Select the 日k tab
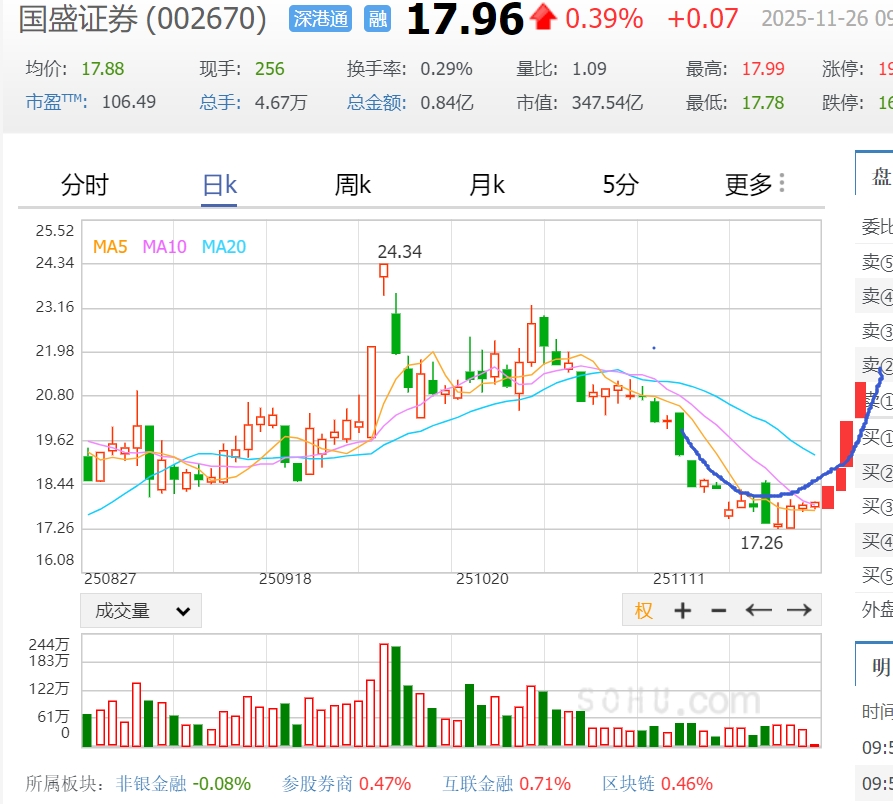This screenshot has height=804, width=893. point(219,185)
